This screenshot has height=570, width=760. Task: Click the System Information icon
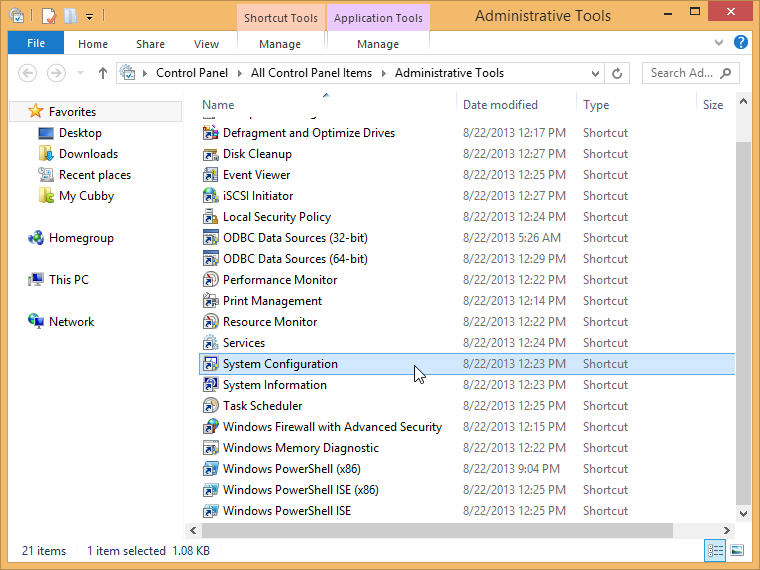(210, 385)
